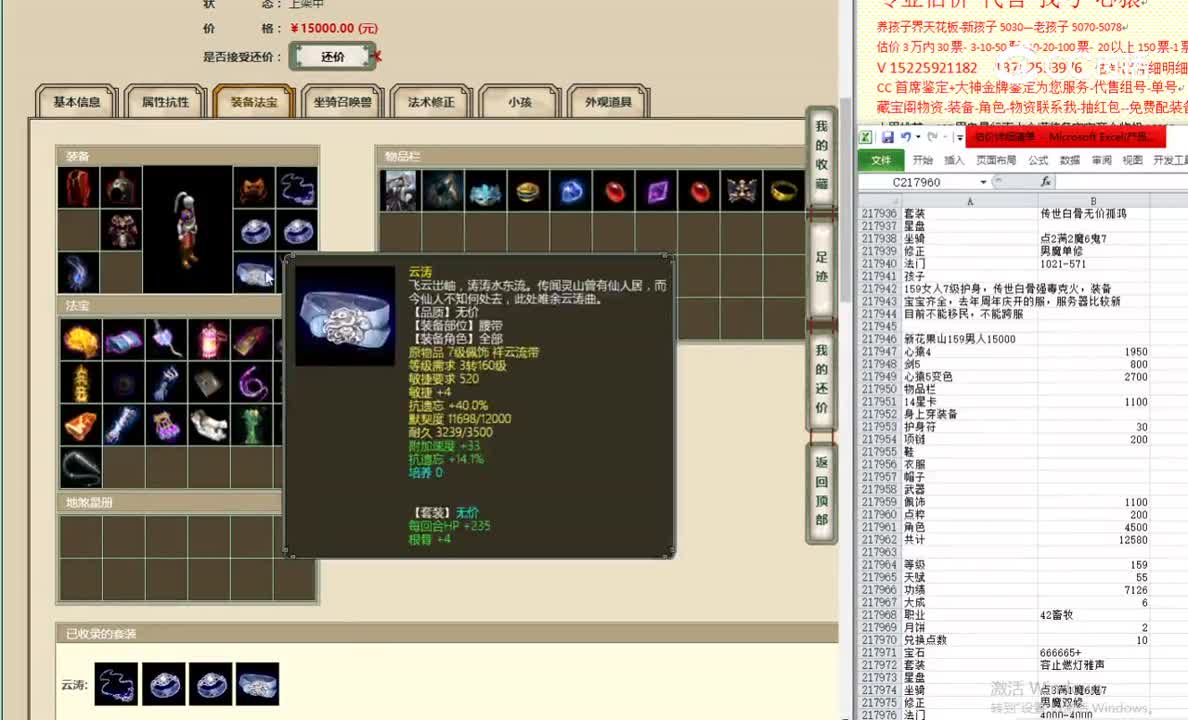Viewport: 1188px width, 720px height.
Task: Open the 小孩 tab
Action: [x=520, y=102]
